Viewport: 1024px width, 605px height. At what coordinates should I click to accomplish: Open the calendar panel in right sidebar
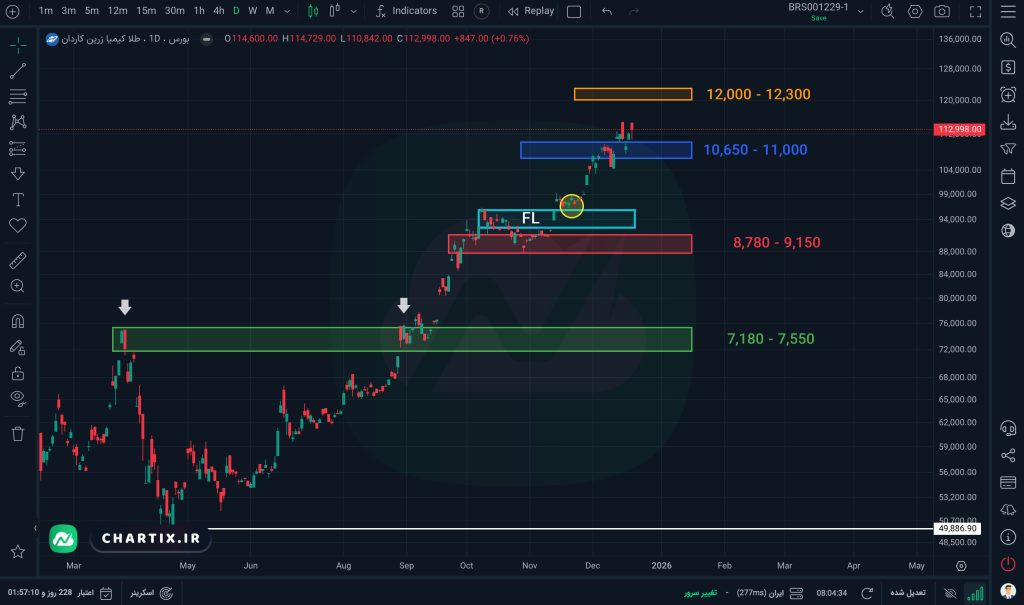coord(1008,176)
